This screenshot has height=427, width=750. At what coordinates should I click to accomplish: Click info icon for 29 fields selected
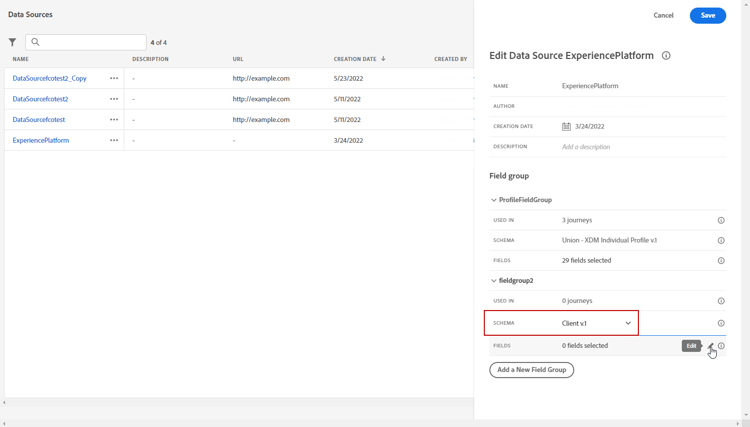click(721, 261)
